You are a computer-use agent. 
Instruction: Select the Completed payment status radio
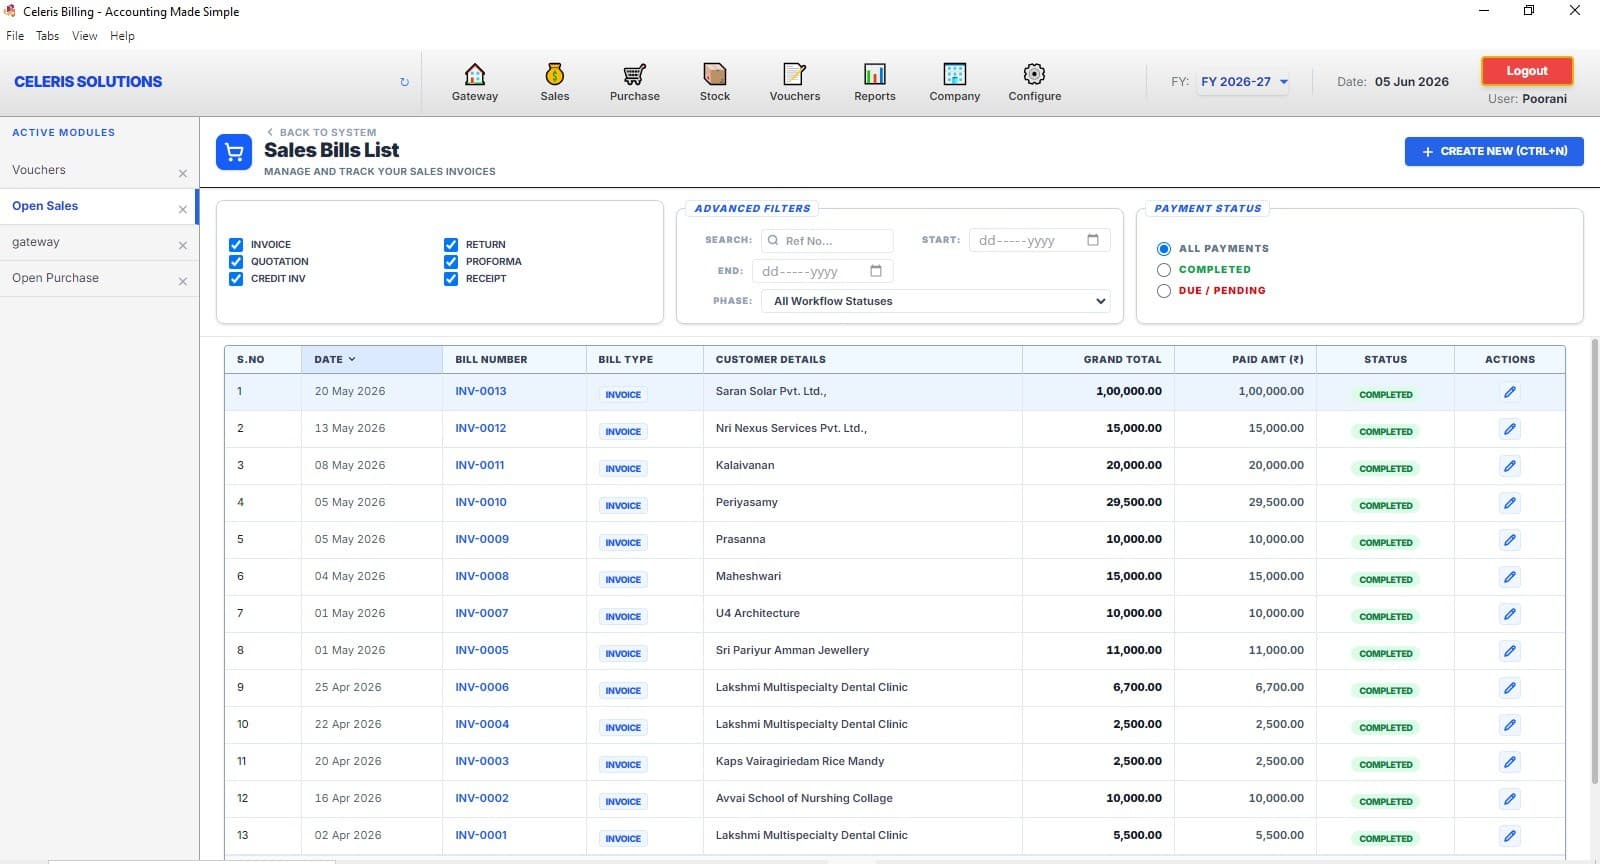[x=1164, y=270]
